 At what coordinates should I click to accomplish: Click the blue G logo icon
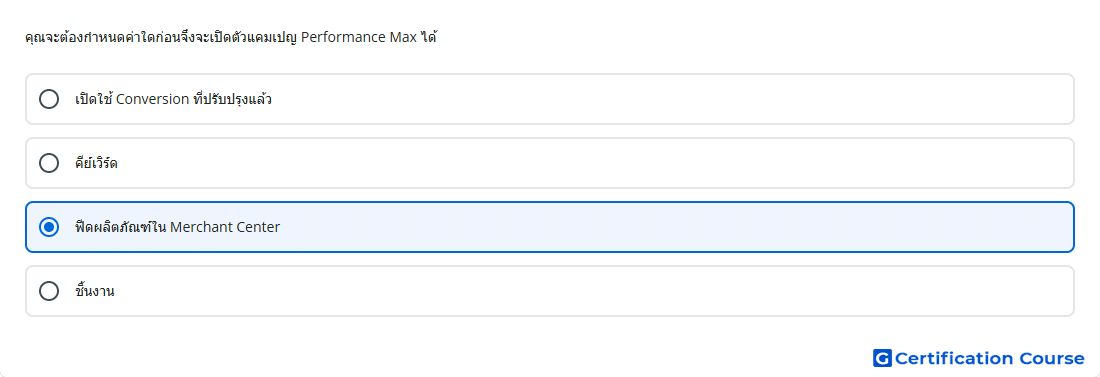point(882,358)
